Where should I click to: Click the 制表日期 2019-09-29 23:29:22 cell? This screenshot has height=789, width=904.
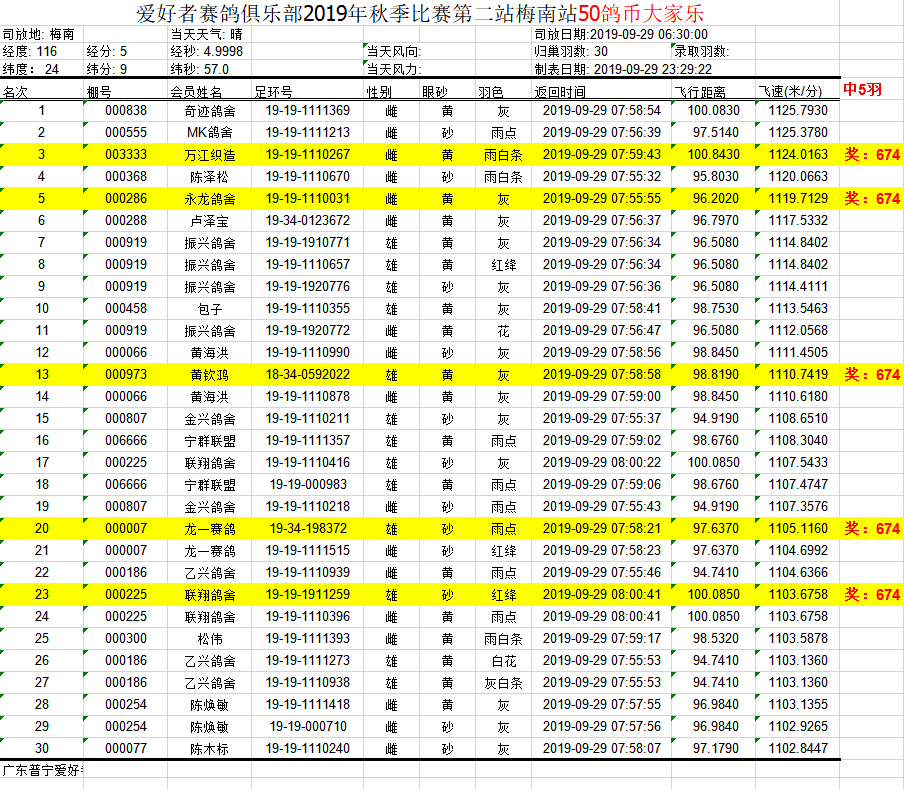(624, 69)
